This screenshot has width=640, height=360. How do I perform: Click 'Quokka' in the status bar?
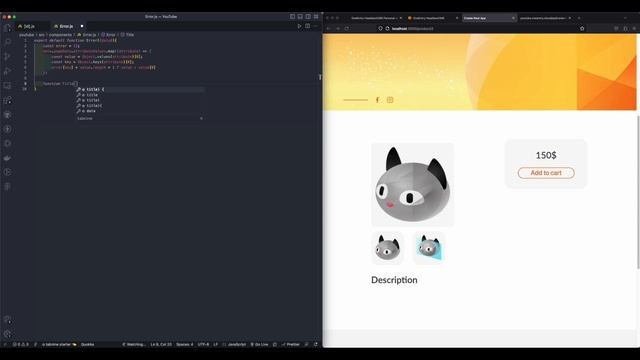(x=87, y=344)
